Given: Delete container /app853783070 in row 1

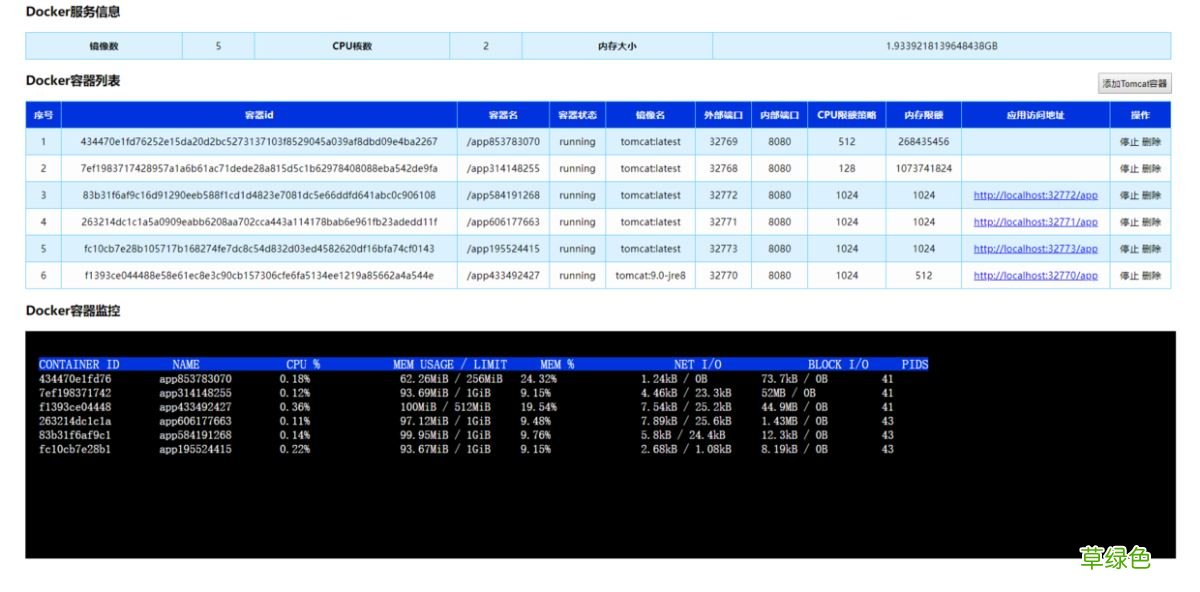Looking at the screenshot, I should pyautogui.click(x=1150, y=142).
